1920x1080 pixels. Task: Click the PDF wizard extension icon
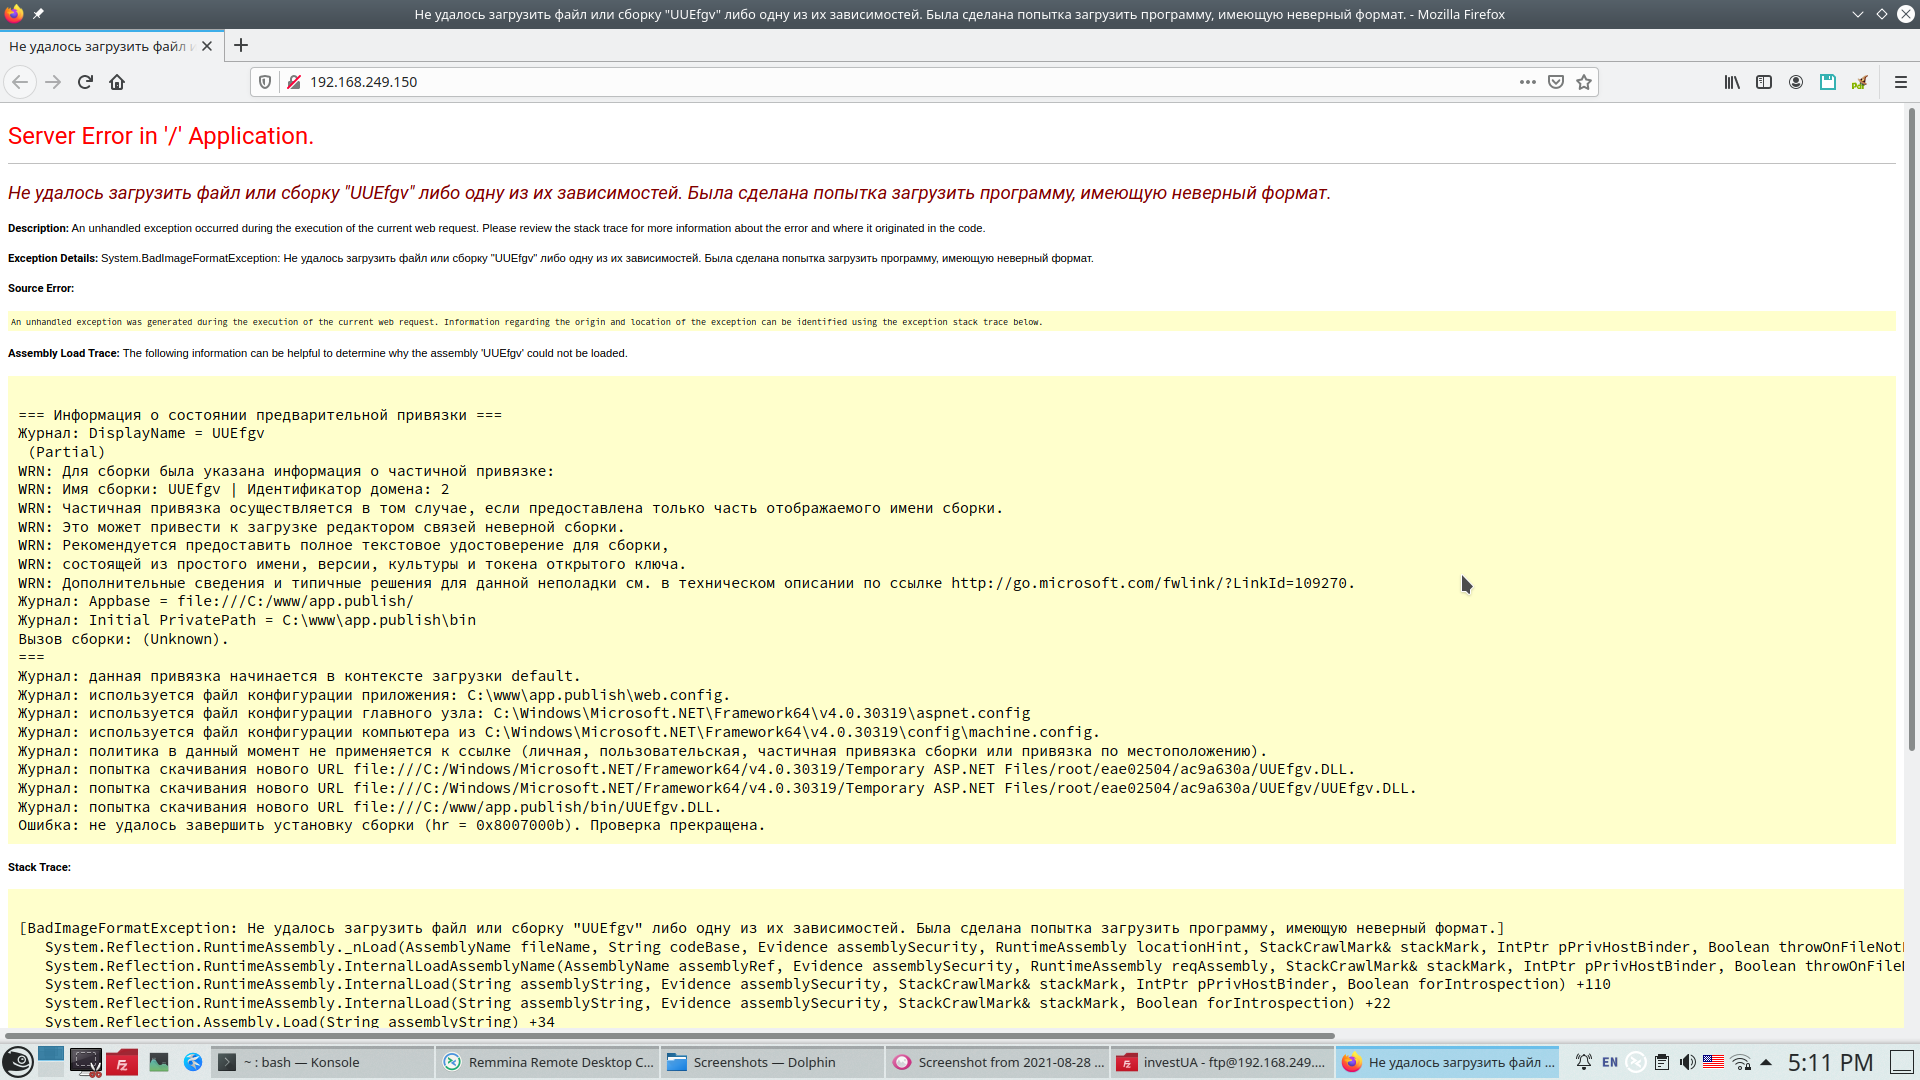pos(1860,82)
